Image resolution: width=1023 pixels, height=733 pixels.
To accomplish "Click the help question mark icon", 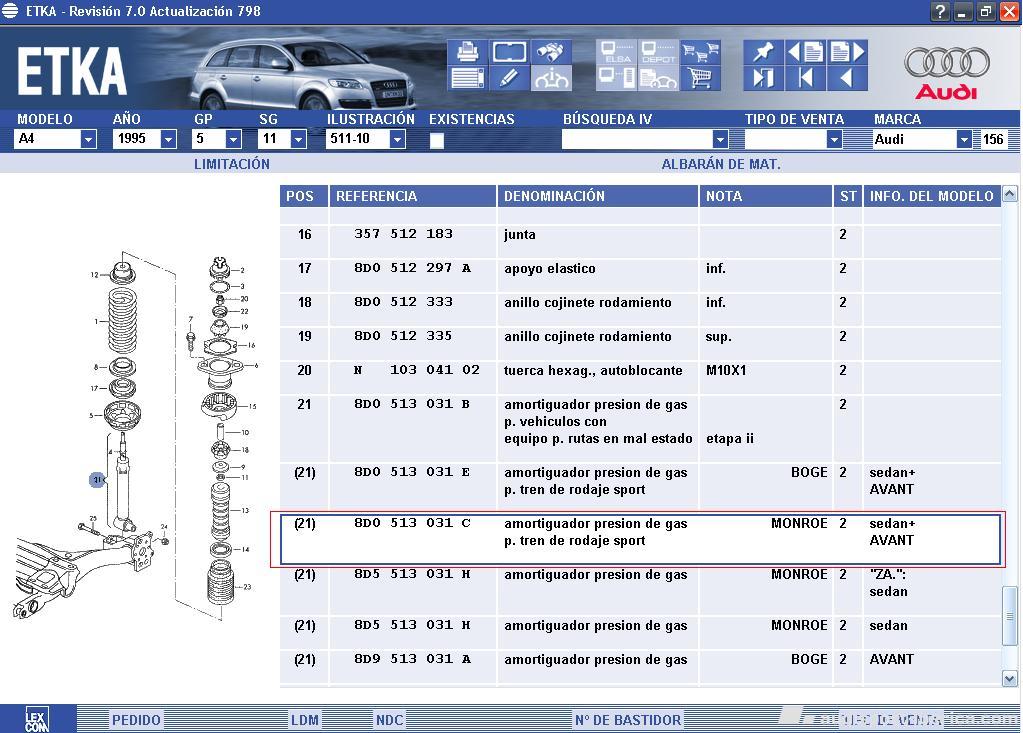I will coord(939,12).
